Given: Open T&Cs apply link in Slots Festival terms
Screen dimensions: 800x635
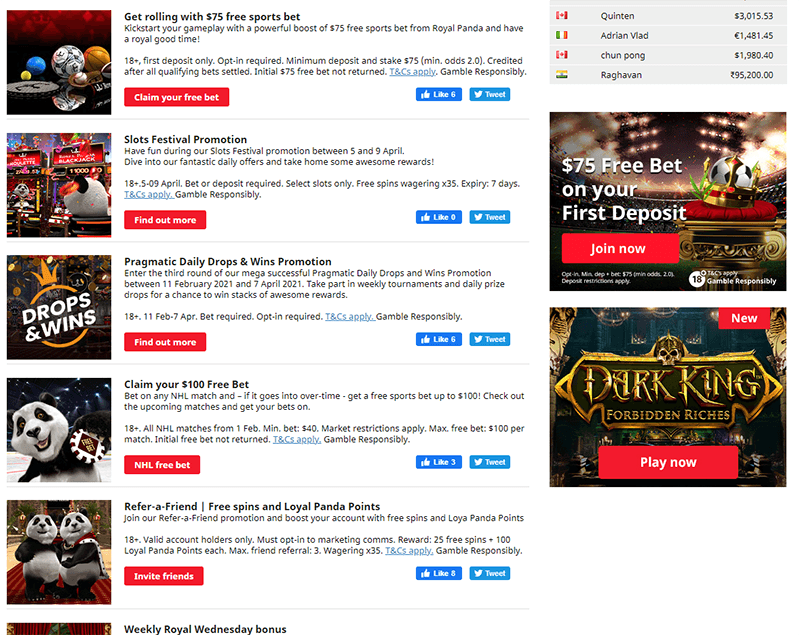Looking at the screenshot, I should 148,195.
